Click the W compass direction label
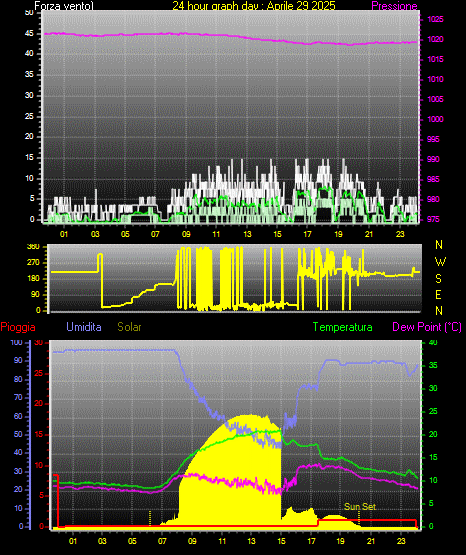This screenshot has height=555, width=466. point(440,262)
